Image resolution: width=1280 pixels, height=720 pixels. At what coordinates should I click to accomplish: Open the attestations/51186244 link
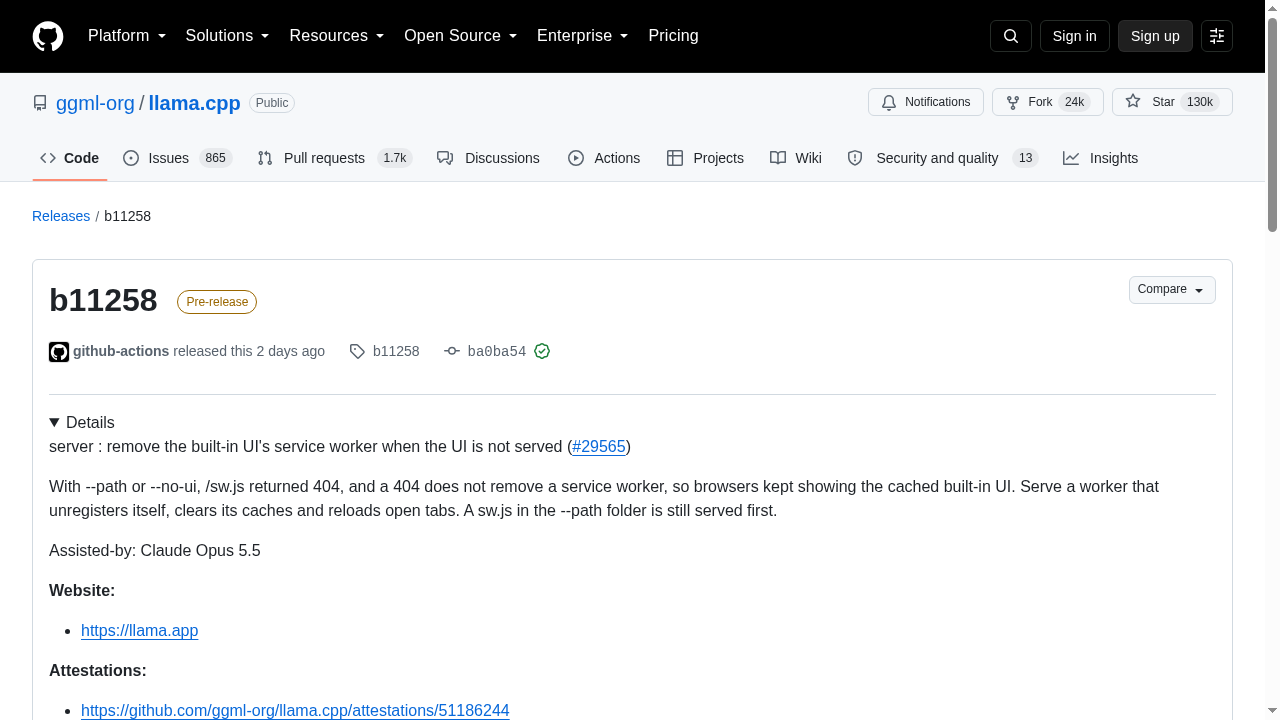click(295, 710)
